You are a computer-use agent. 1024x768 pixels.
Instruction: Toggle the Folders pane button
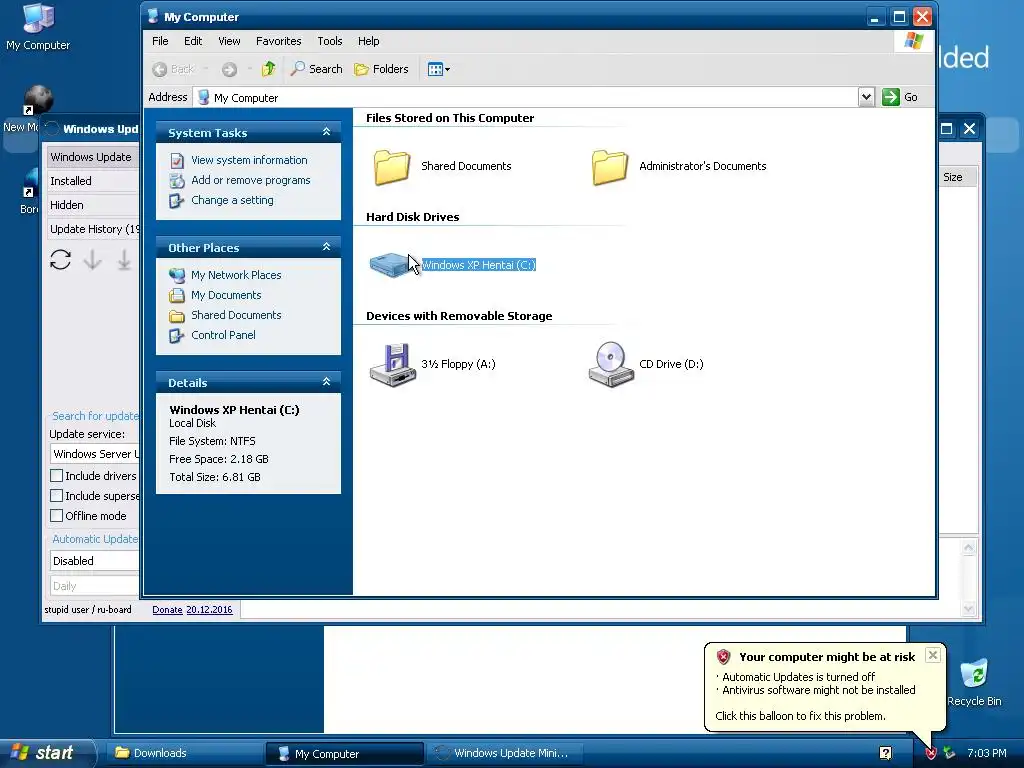pyautogui.click(x=381, y=69)
